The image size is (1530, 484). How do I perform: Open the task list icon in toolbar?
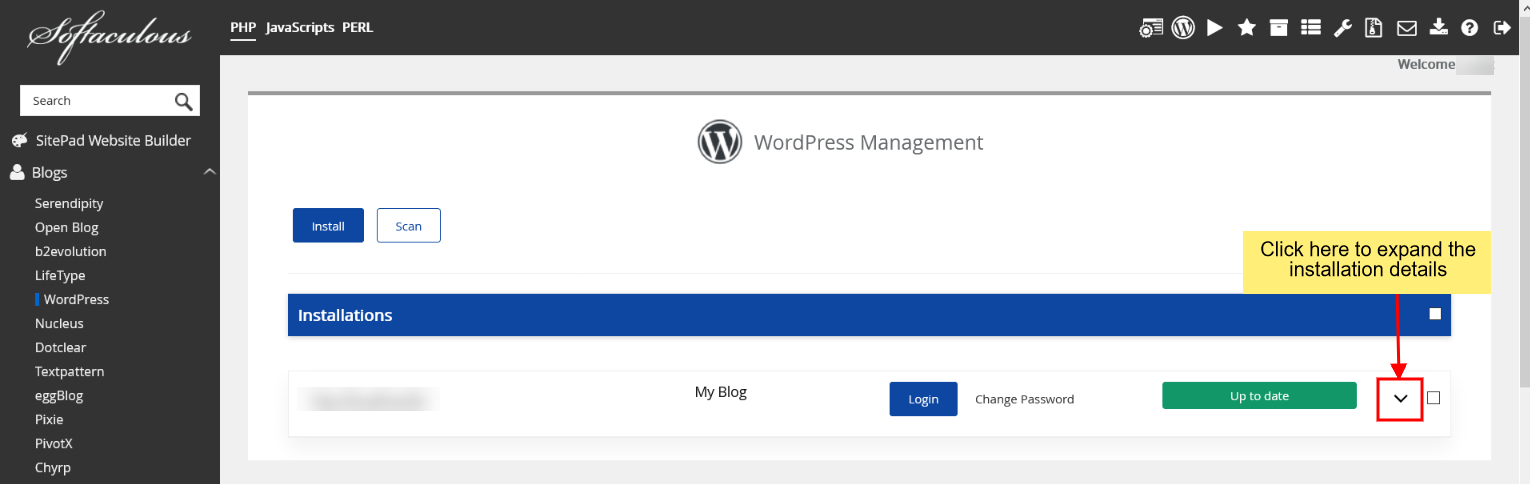[x=1311, y=28]
